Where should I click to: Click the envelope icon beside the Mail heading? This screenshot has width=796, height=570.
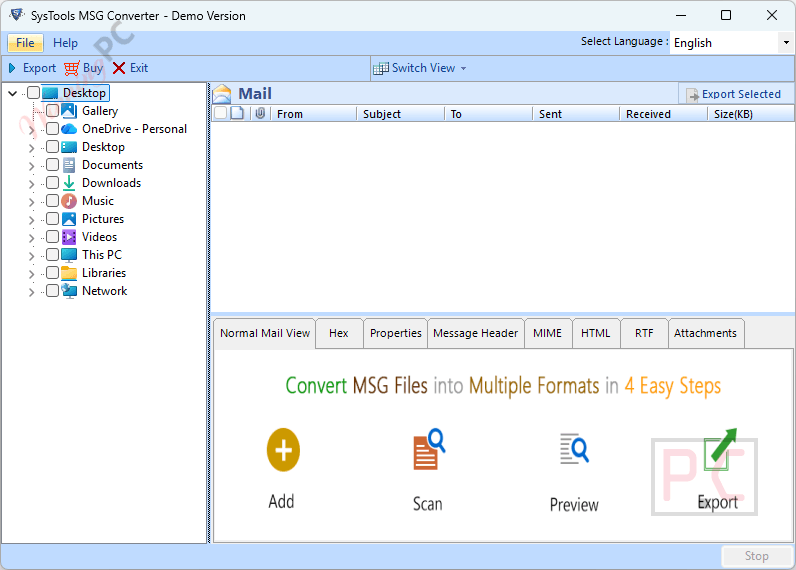point(222,94)
